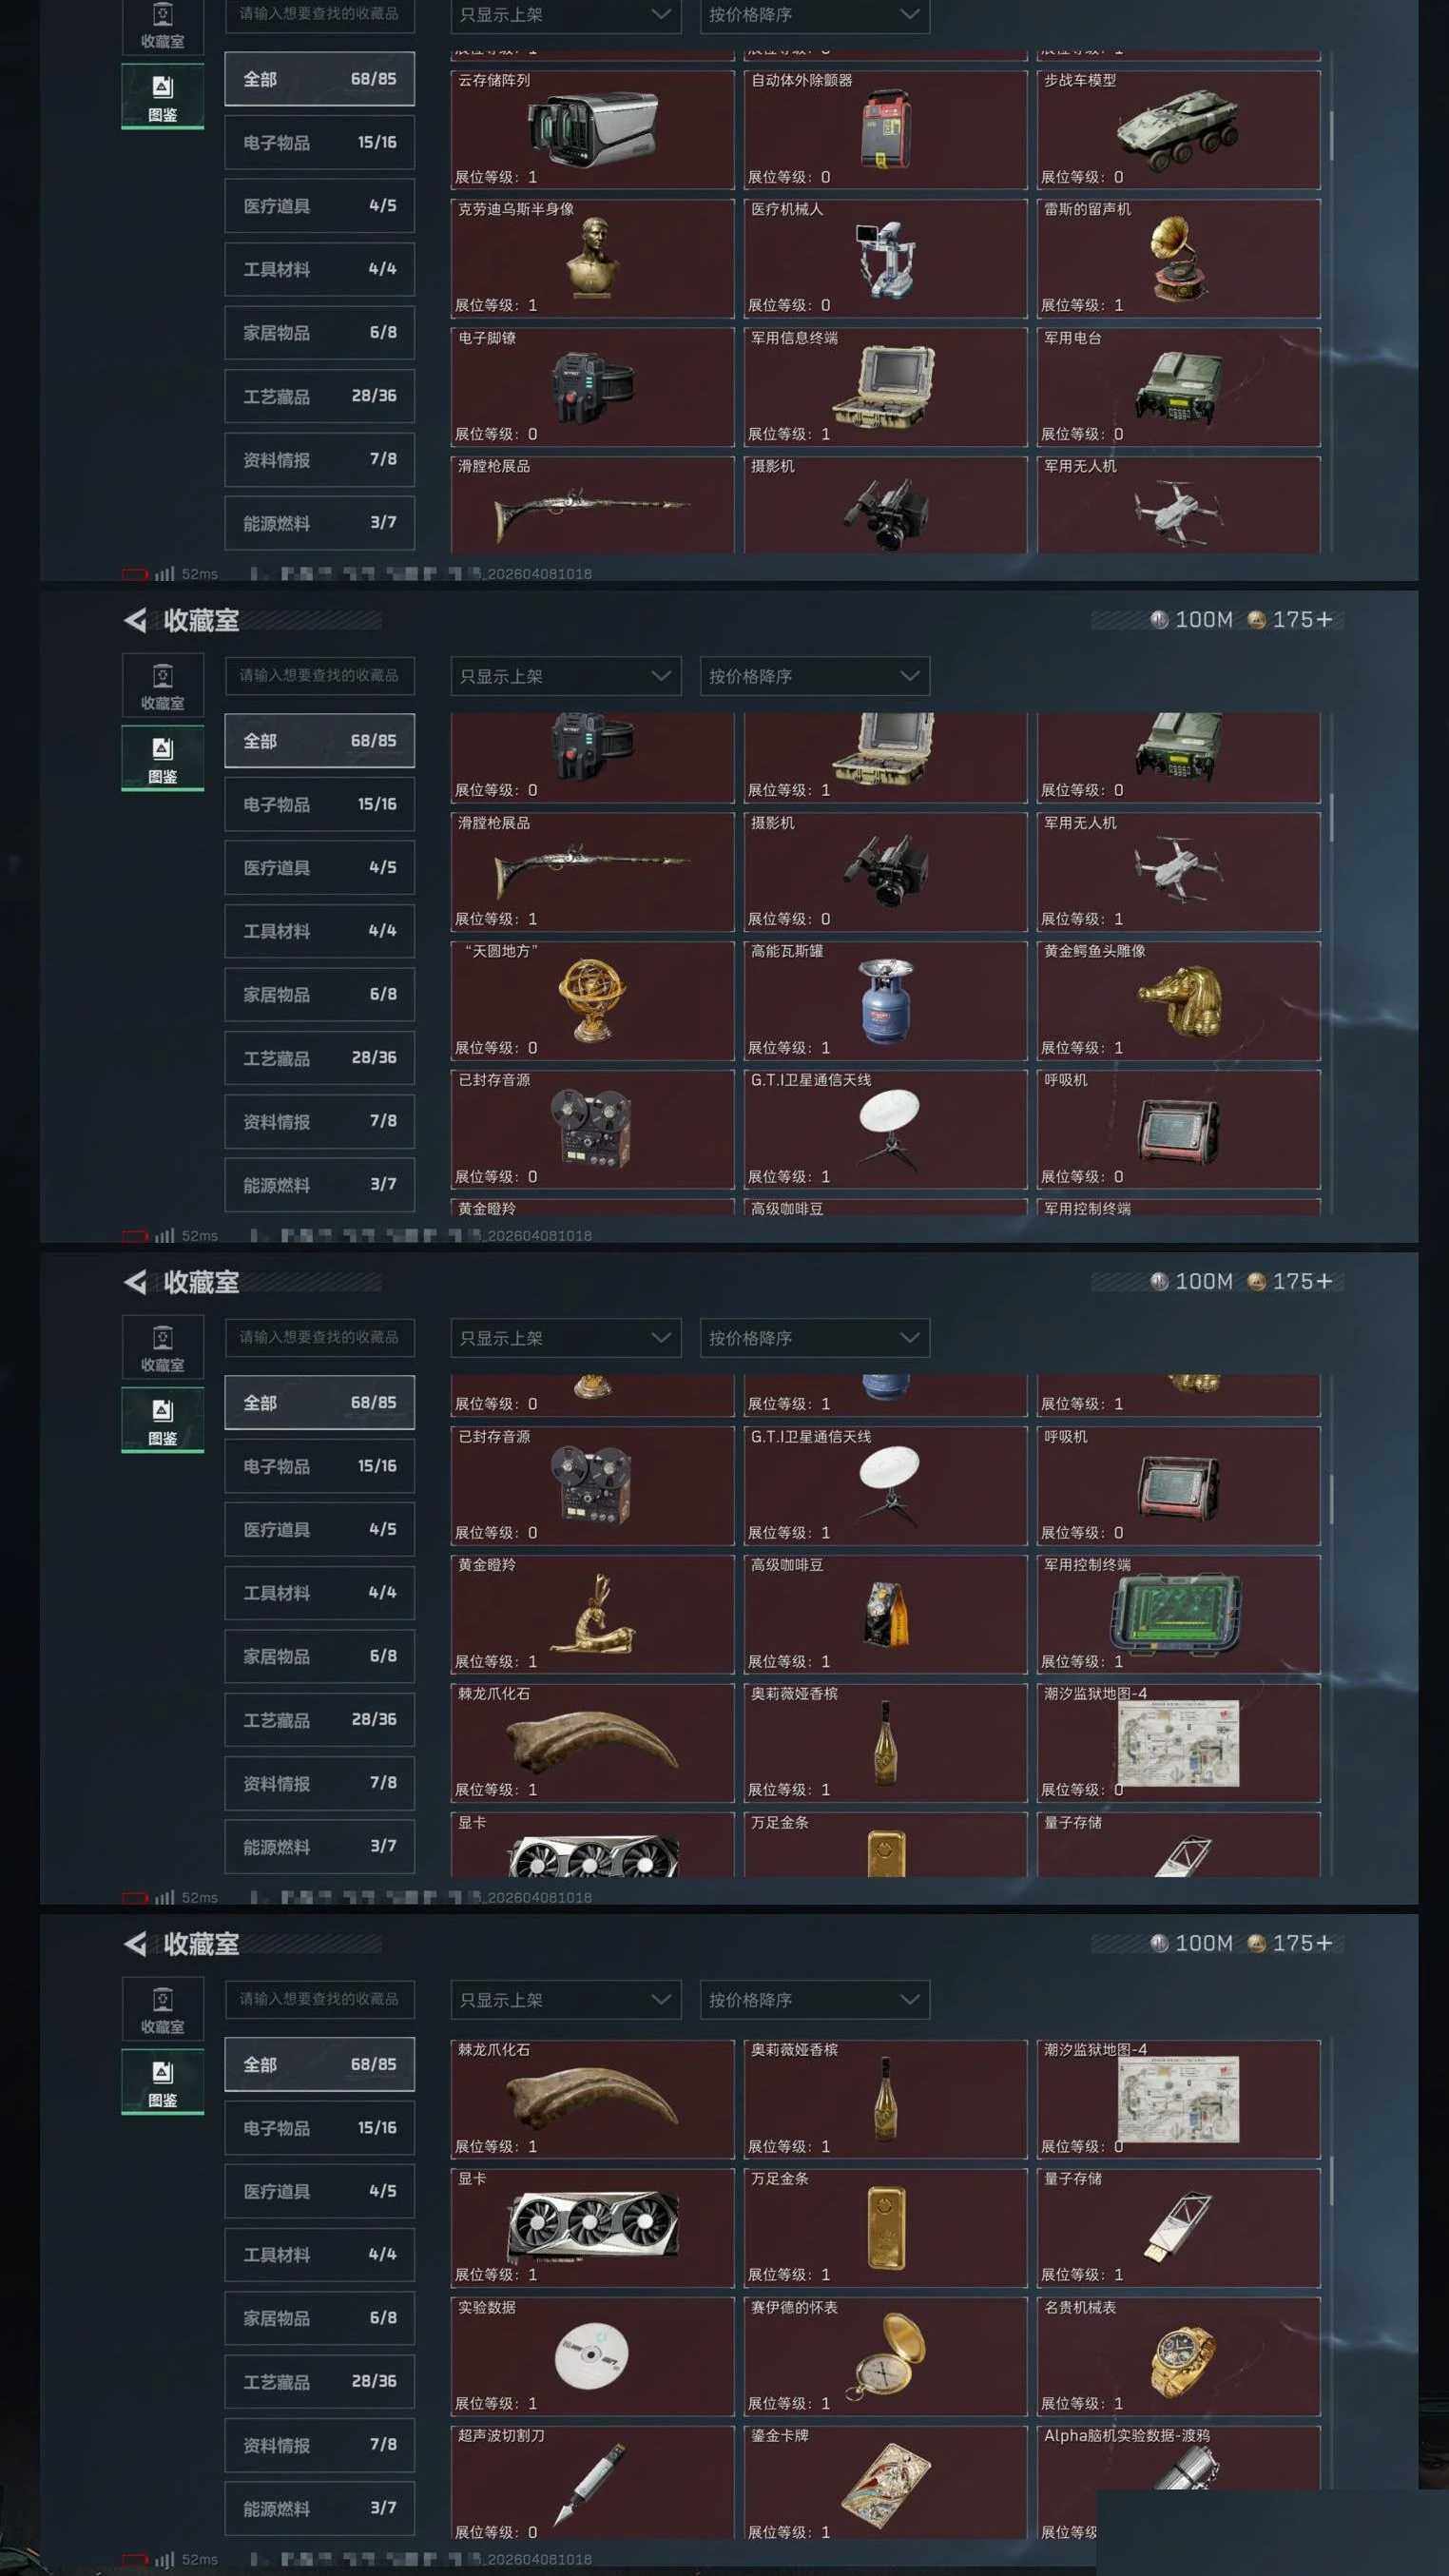Click the 步战车模型 armored vehicle icon

coord(1177,128)
